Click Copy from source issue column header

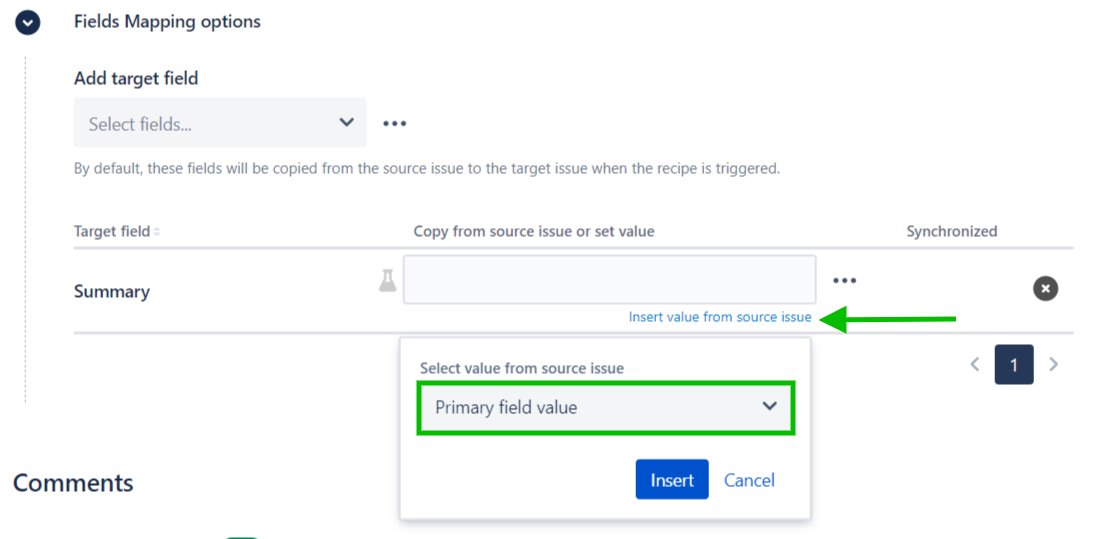point(534,231)
